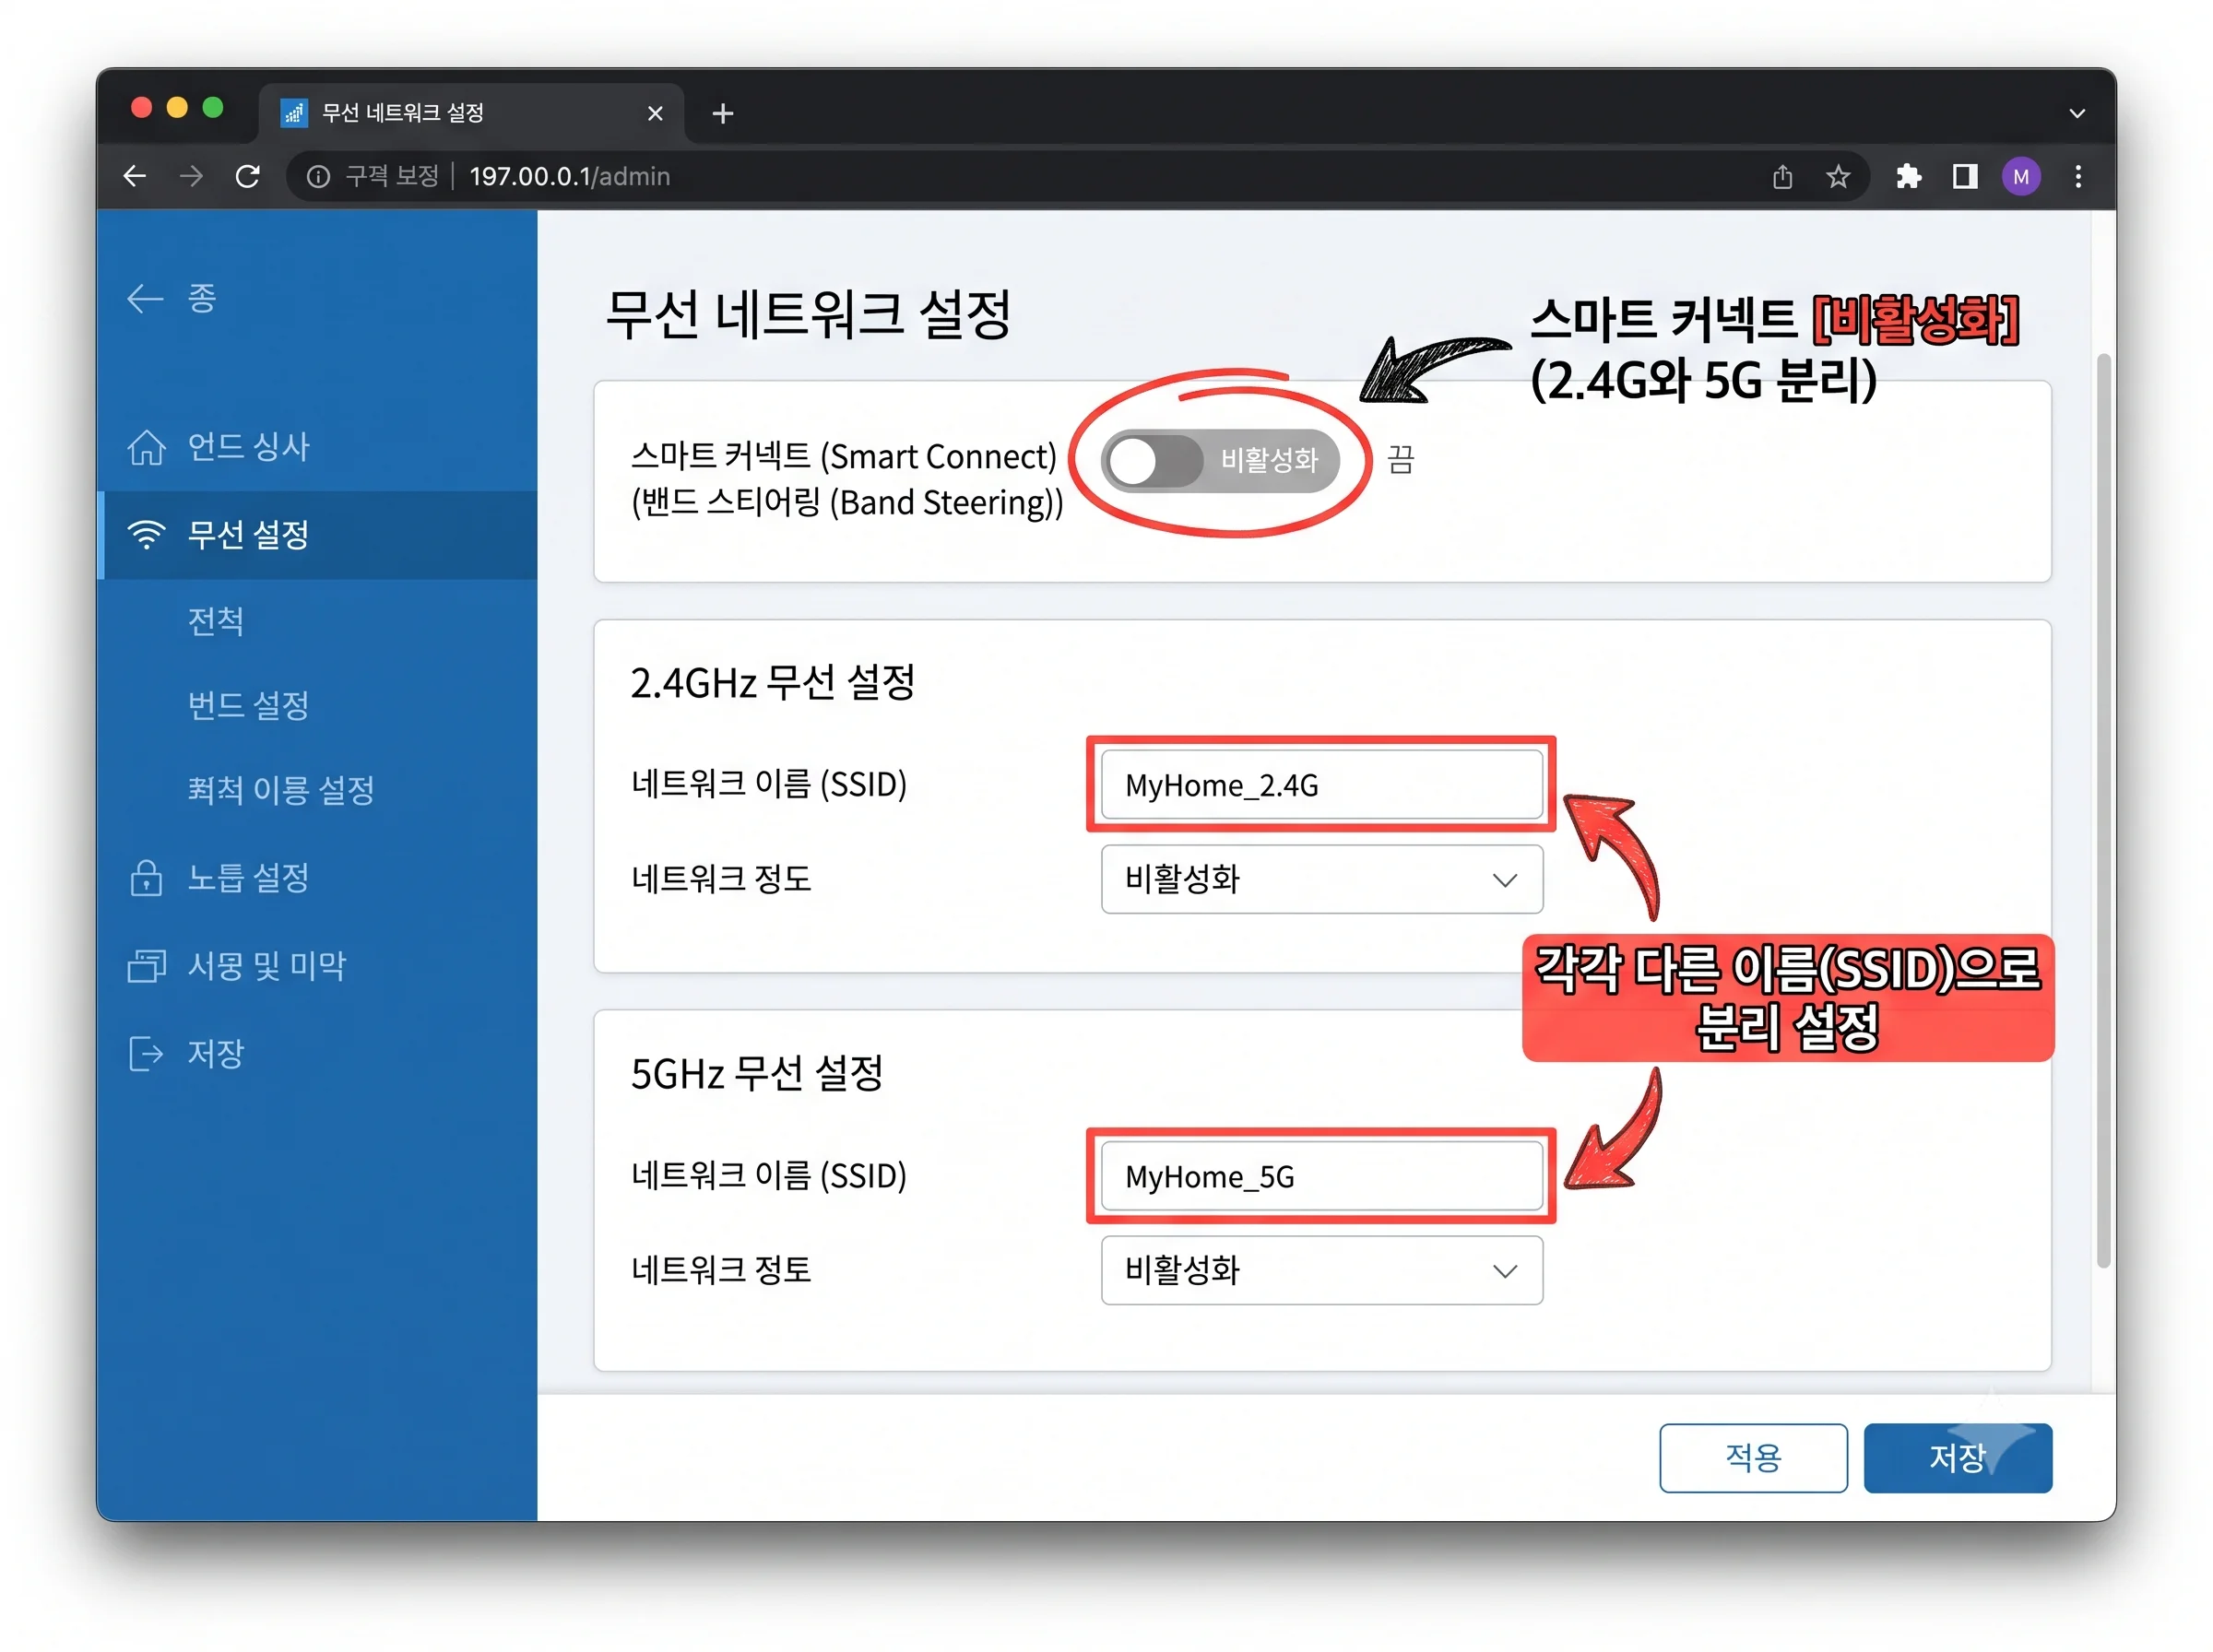Click the browser forward arrow

click(x=190, y=176)
